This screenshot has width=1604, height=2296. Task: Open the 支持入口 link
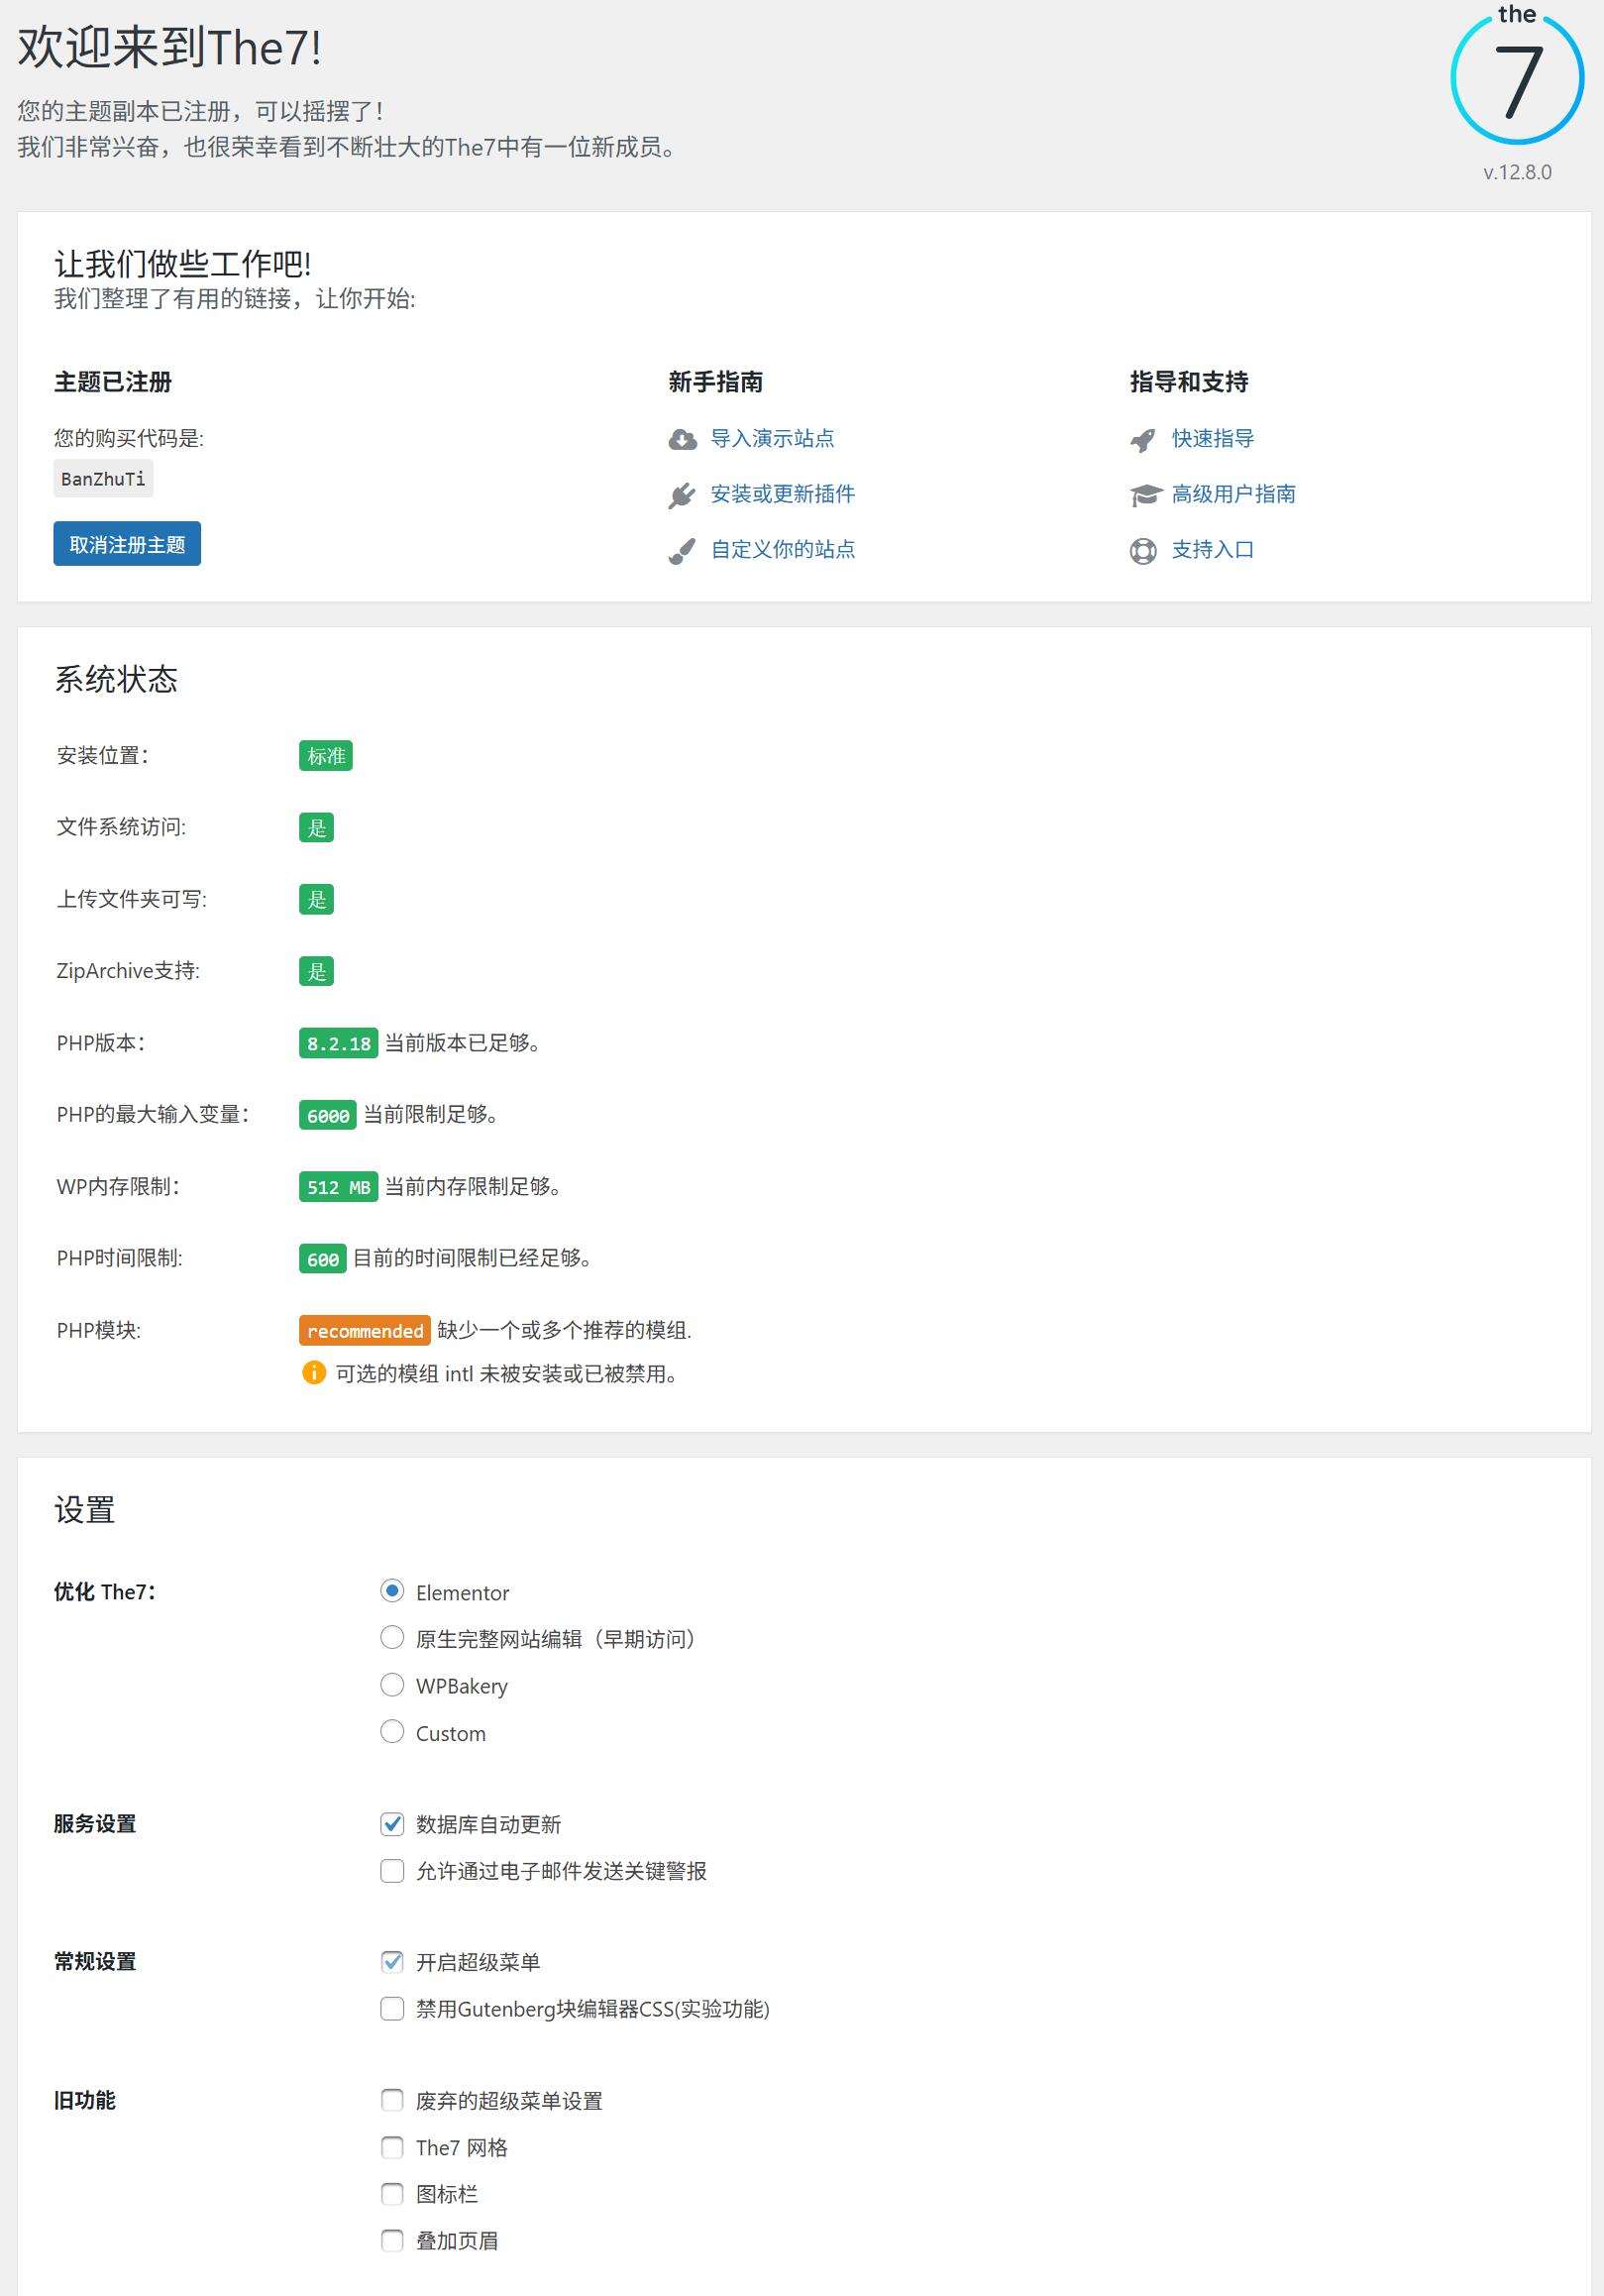pos(1213,549)
